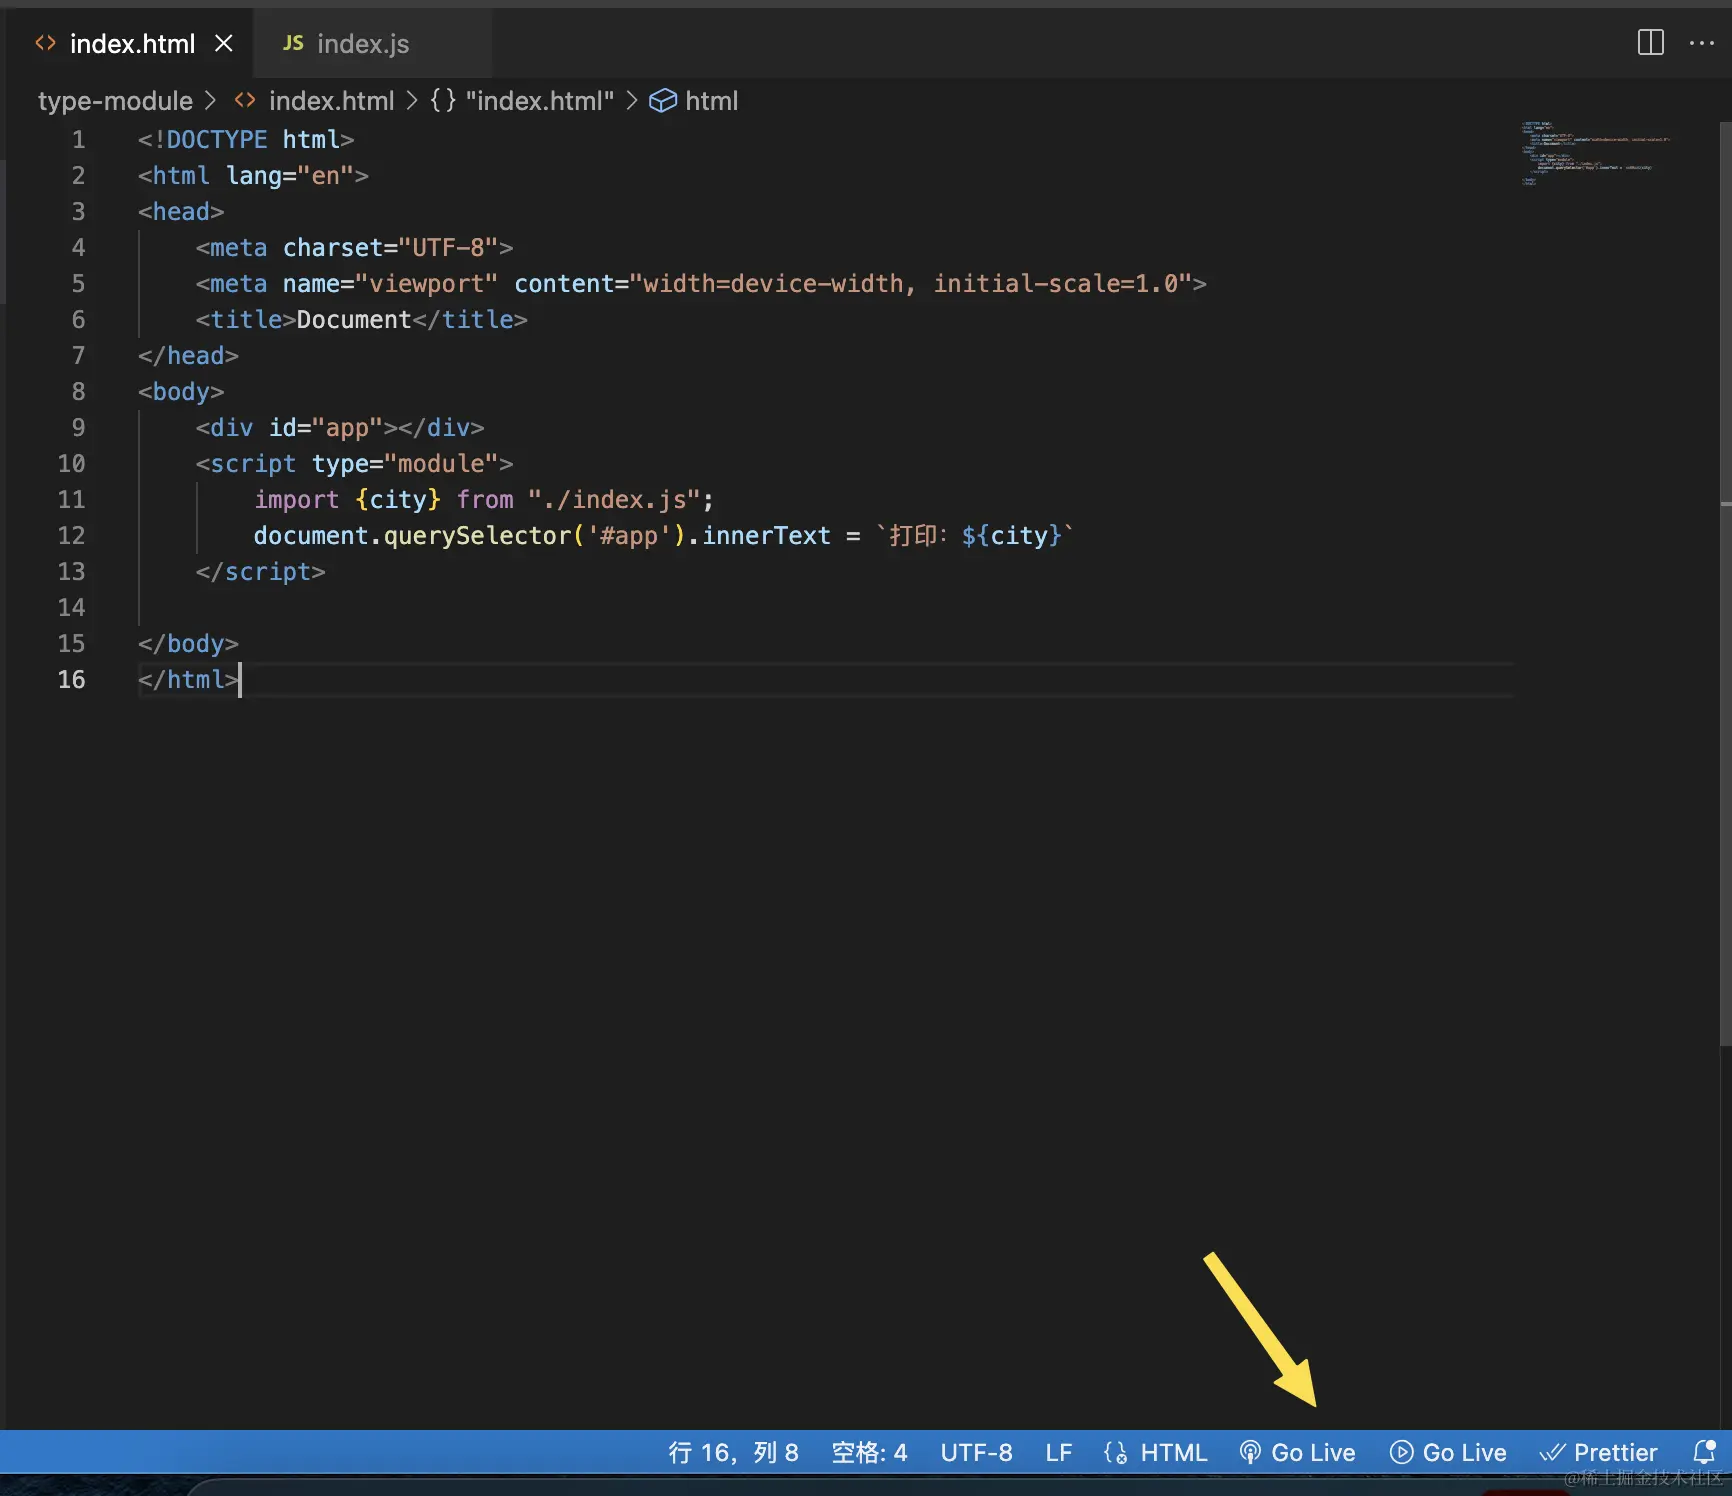
Task: Expand the index.html file breadcrumb
Action: pos(314,101)
